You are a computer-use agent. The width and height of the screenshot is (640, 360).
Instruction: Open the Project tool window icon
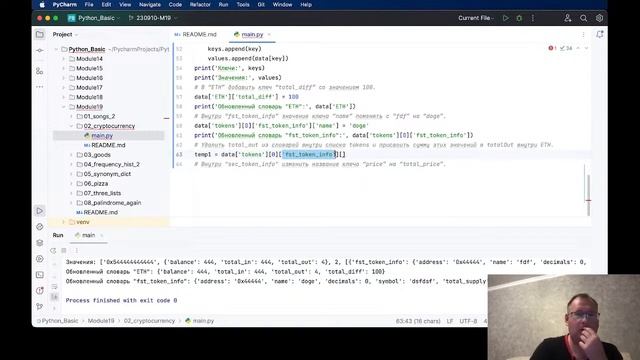40,35
